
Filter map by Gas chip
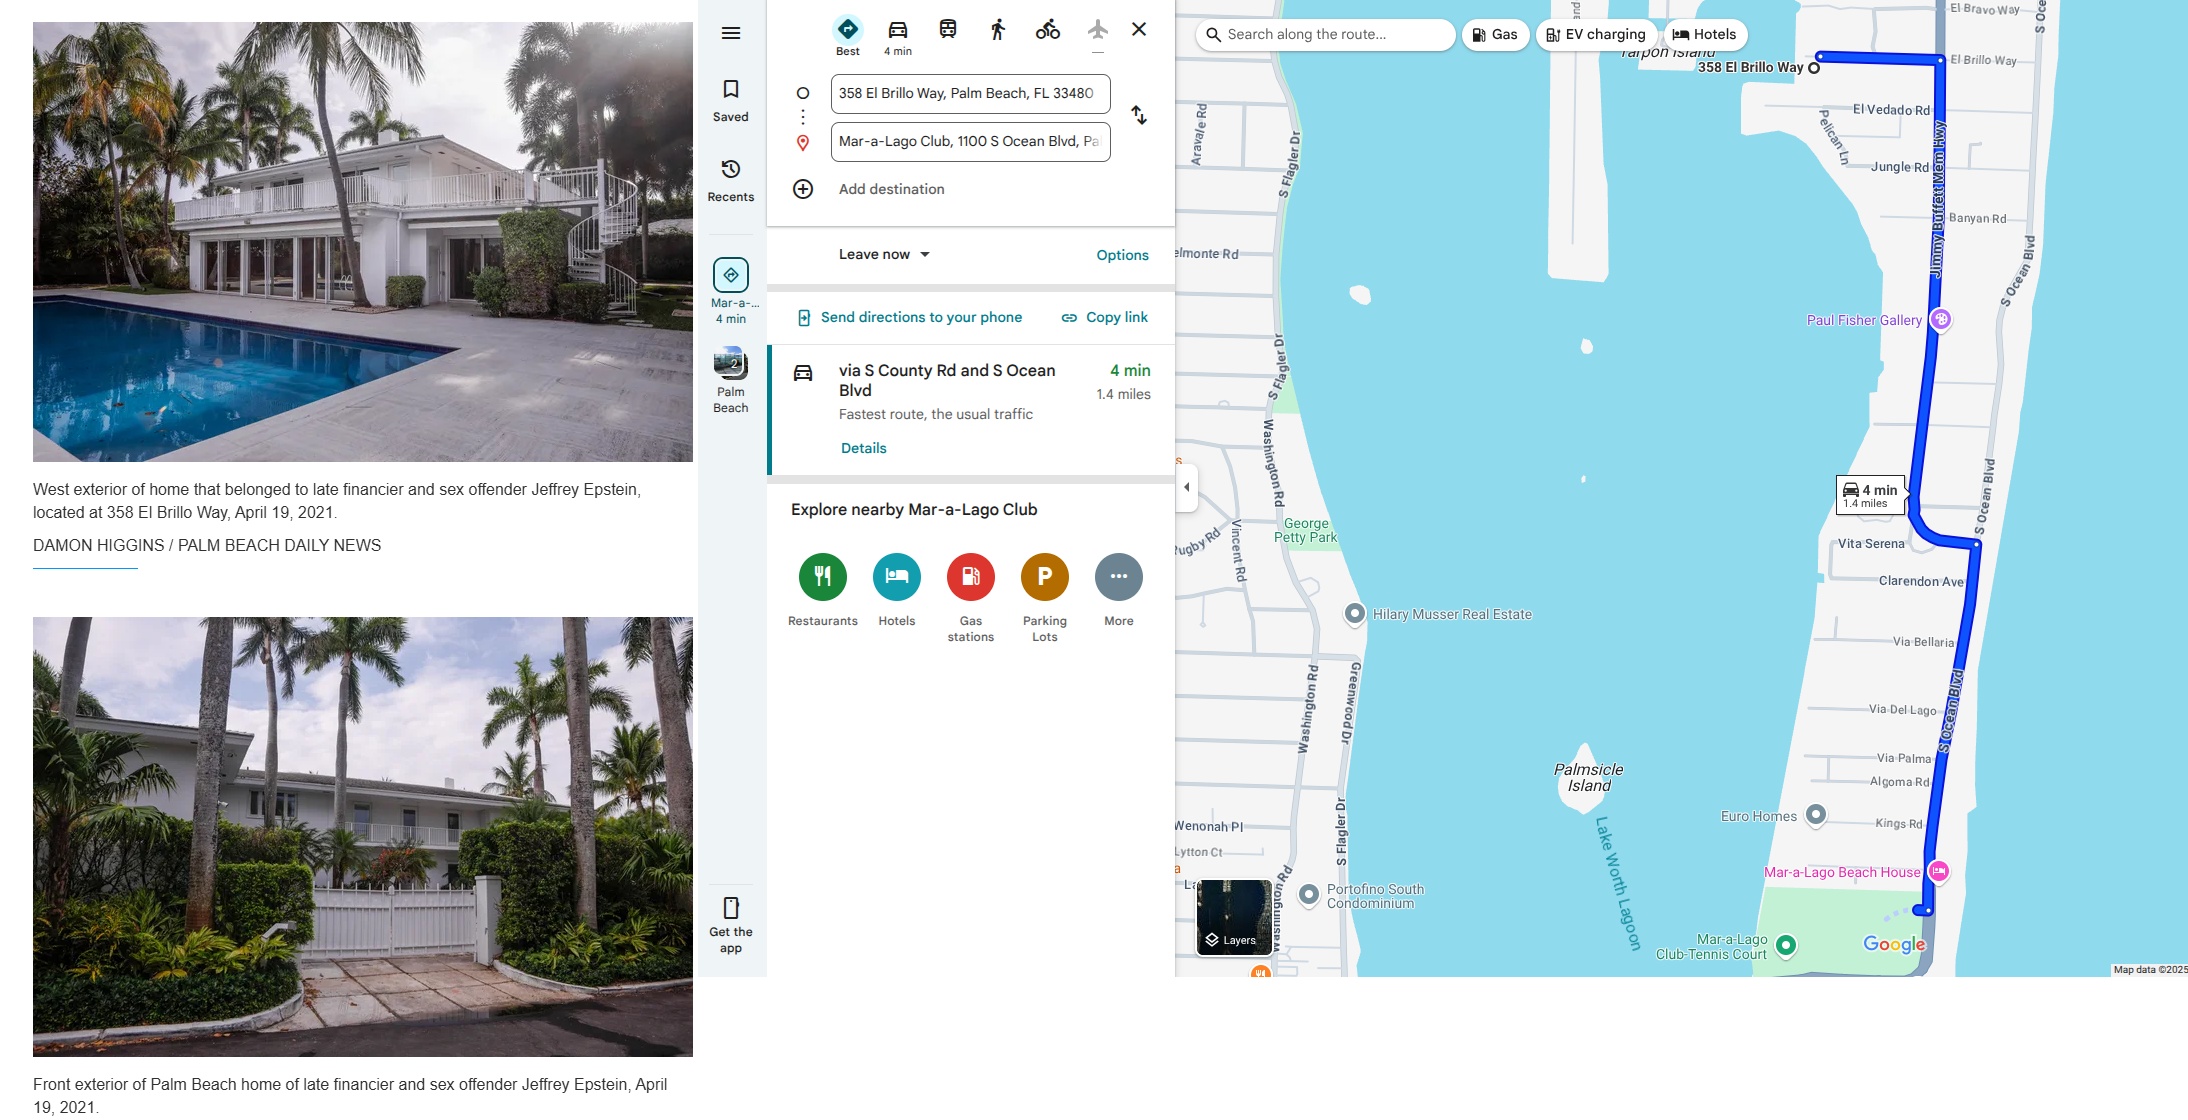pos(1495,34)
